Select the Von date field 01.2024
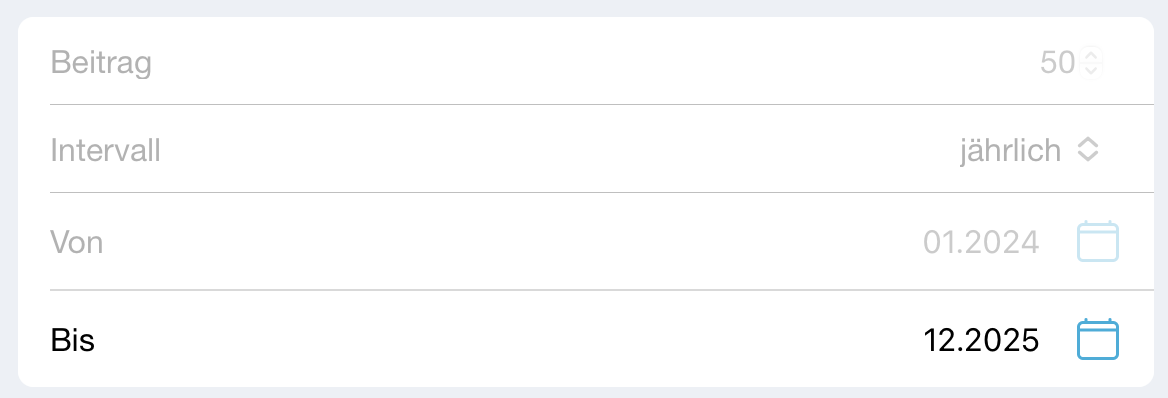 coord(981,242)
